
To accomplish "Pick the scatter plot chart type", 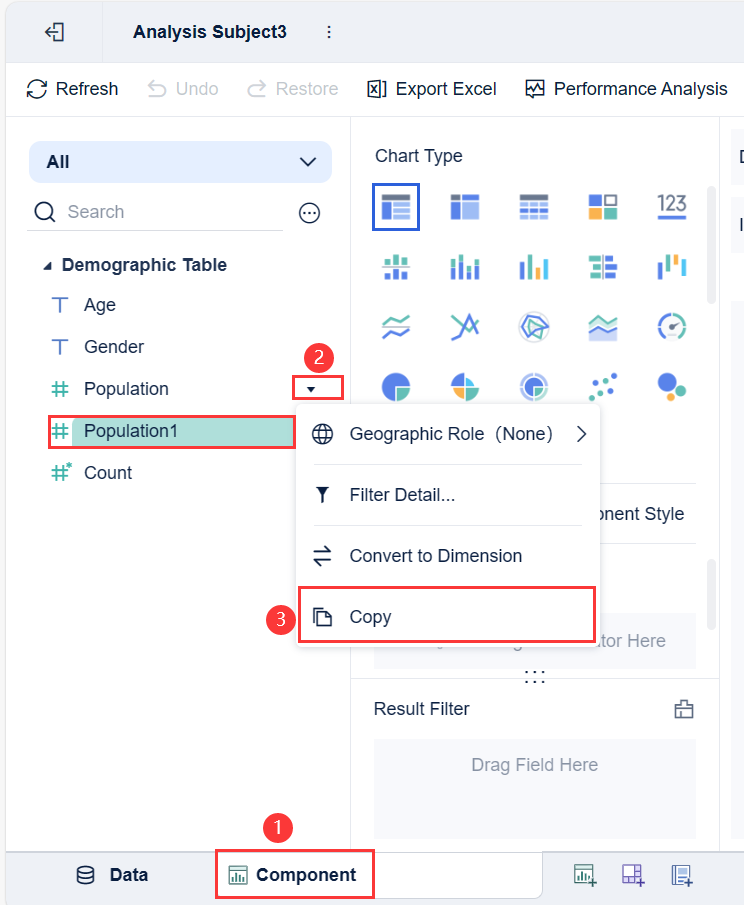I will tap(603, 385).
